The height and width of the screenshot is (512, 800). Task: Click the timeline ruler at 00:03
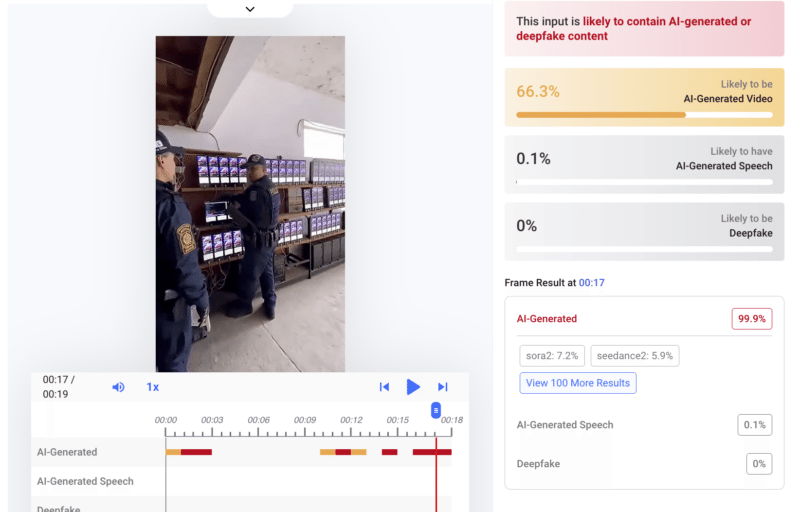click(212, 420)
